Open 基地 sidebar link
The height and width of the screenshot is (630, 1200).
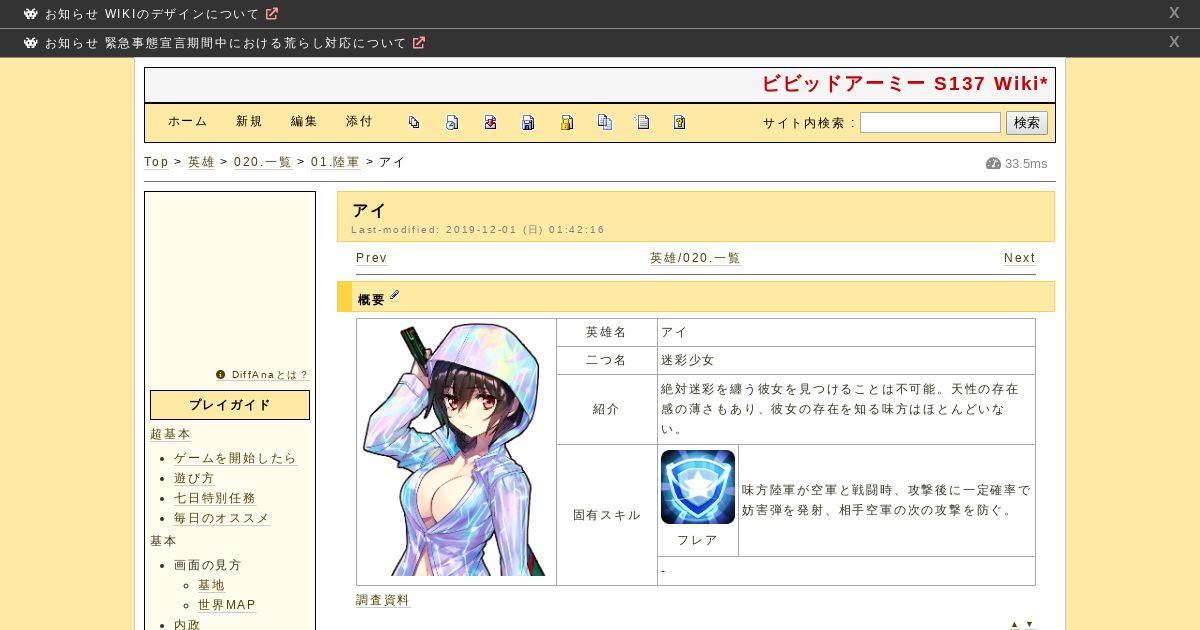[211, 585]
